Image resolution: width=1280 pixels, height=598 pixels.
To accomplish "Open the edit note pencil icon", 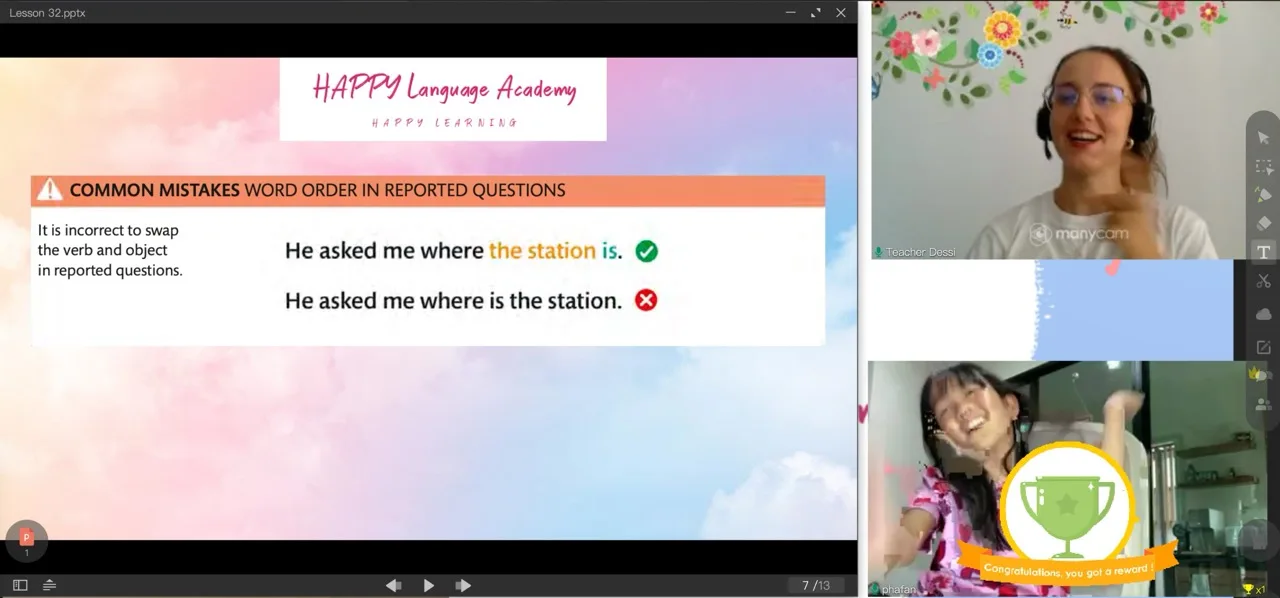I will [x=1263, y=347].
